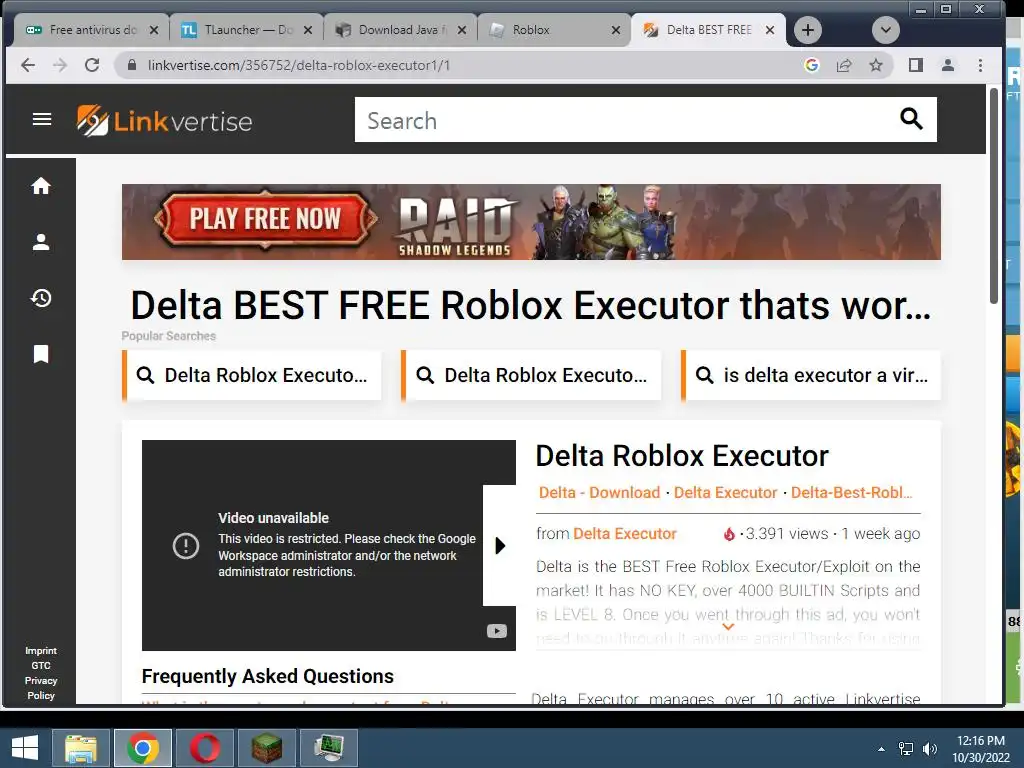Open a new browser tab
The image size is (1024, 768).
808,30
